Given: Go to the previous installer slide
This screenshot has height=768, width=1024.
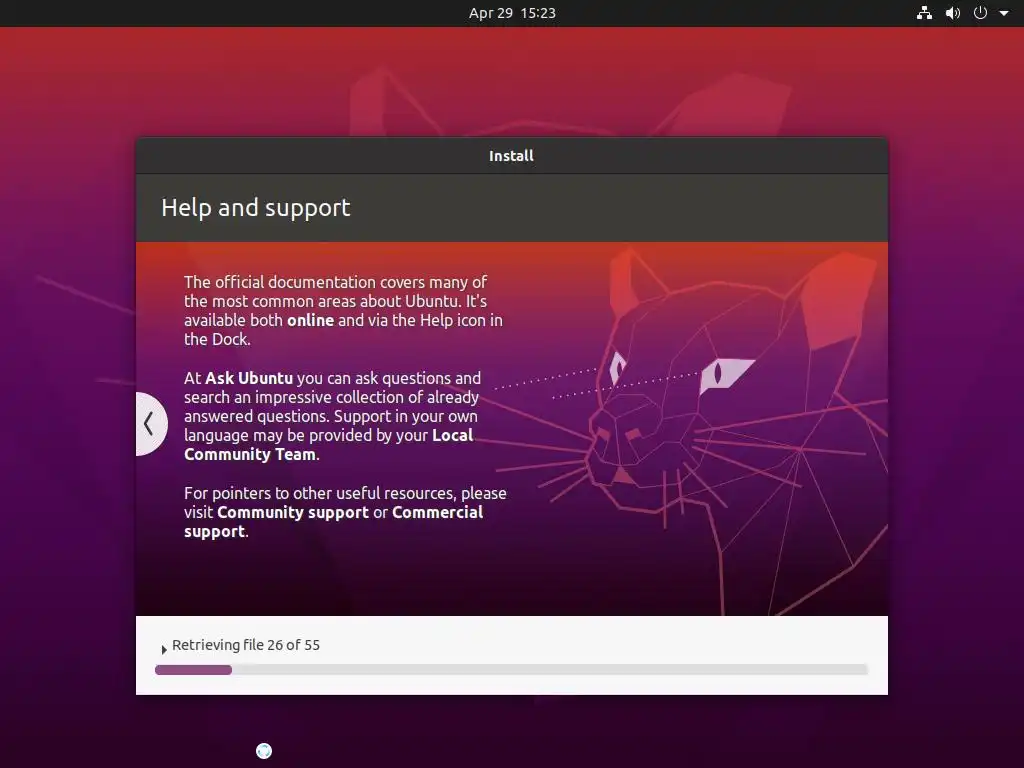Looking at the screenshot, I should (150, 424).
